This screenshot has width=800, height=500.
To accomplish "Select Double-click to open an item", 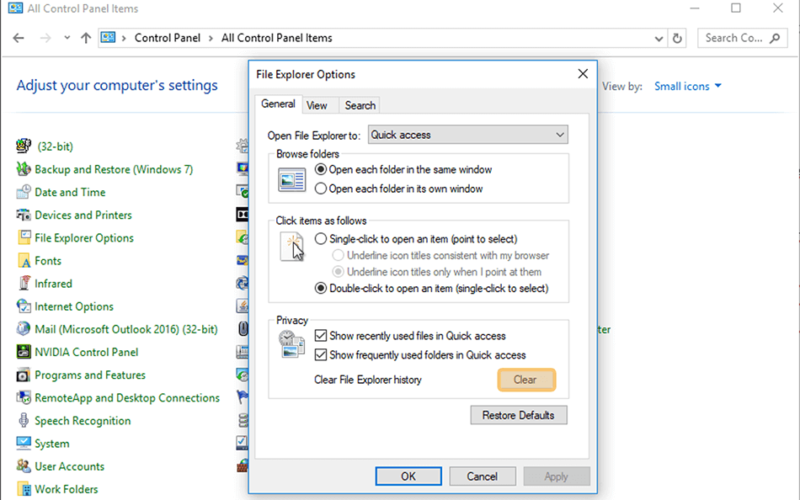I will (320, 288).
